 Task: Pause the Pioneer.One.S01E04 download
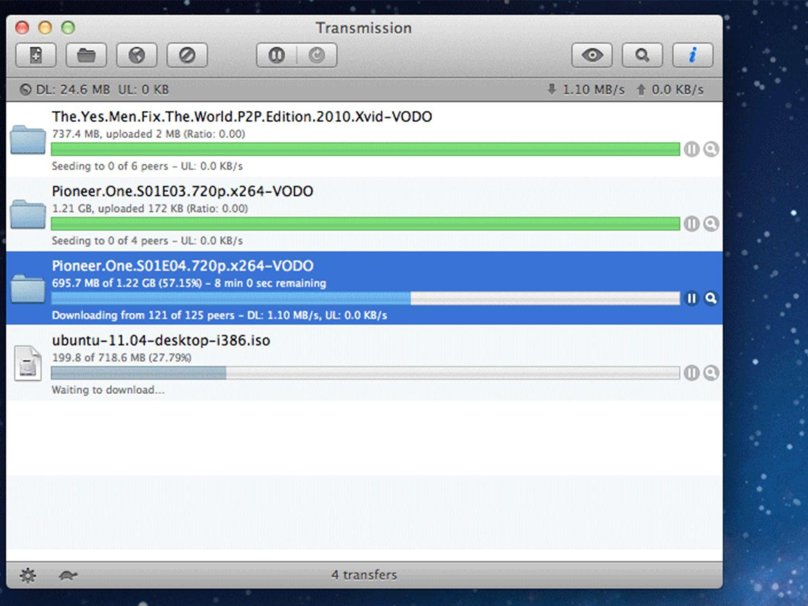click(691, 298)
